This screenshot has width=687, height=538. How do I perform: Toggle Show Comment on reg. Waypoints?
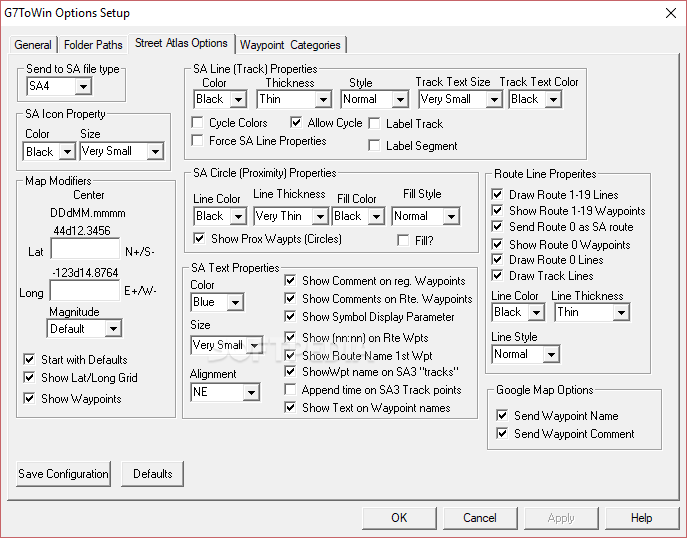(290, 281)
